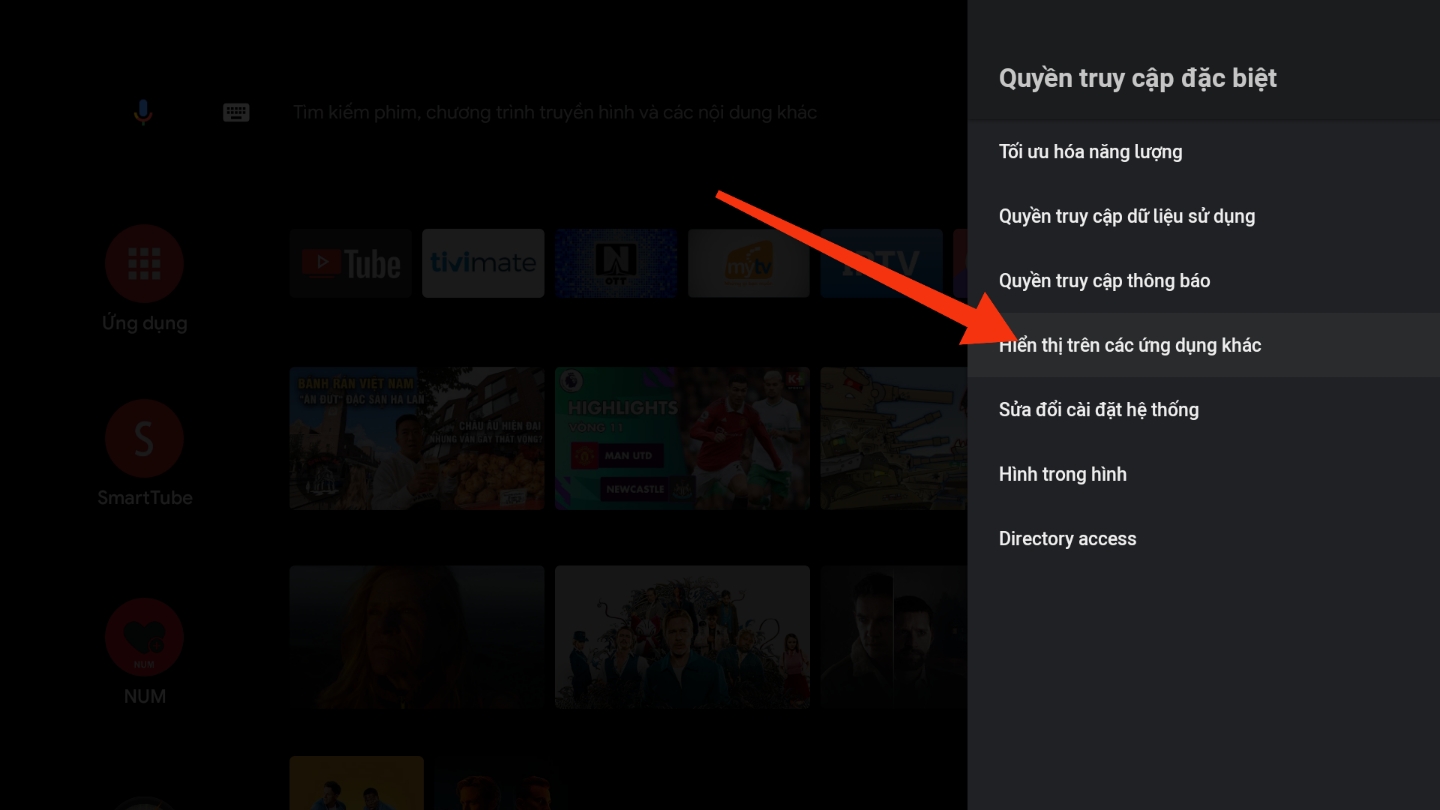Select the yellow thumbnail in bottom row

(357, 783)
